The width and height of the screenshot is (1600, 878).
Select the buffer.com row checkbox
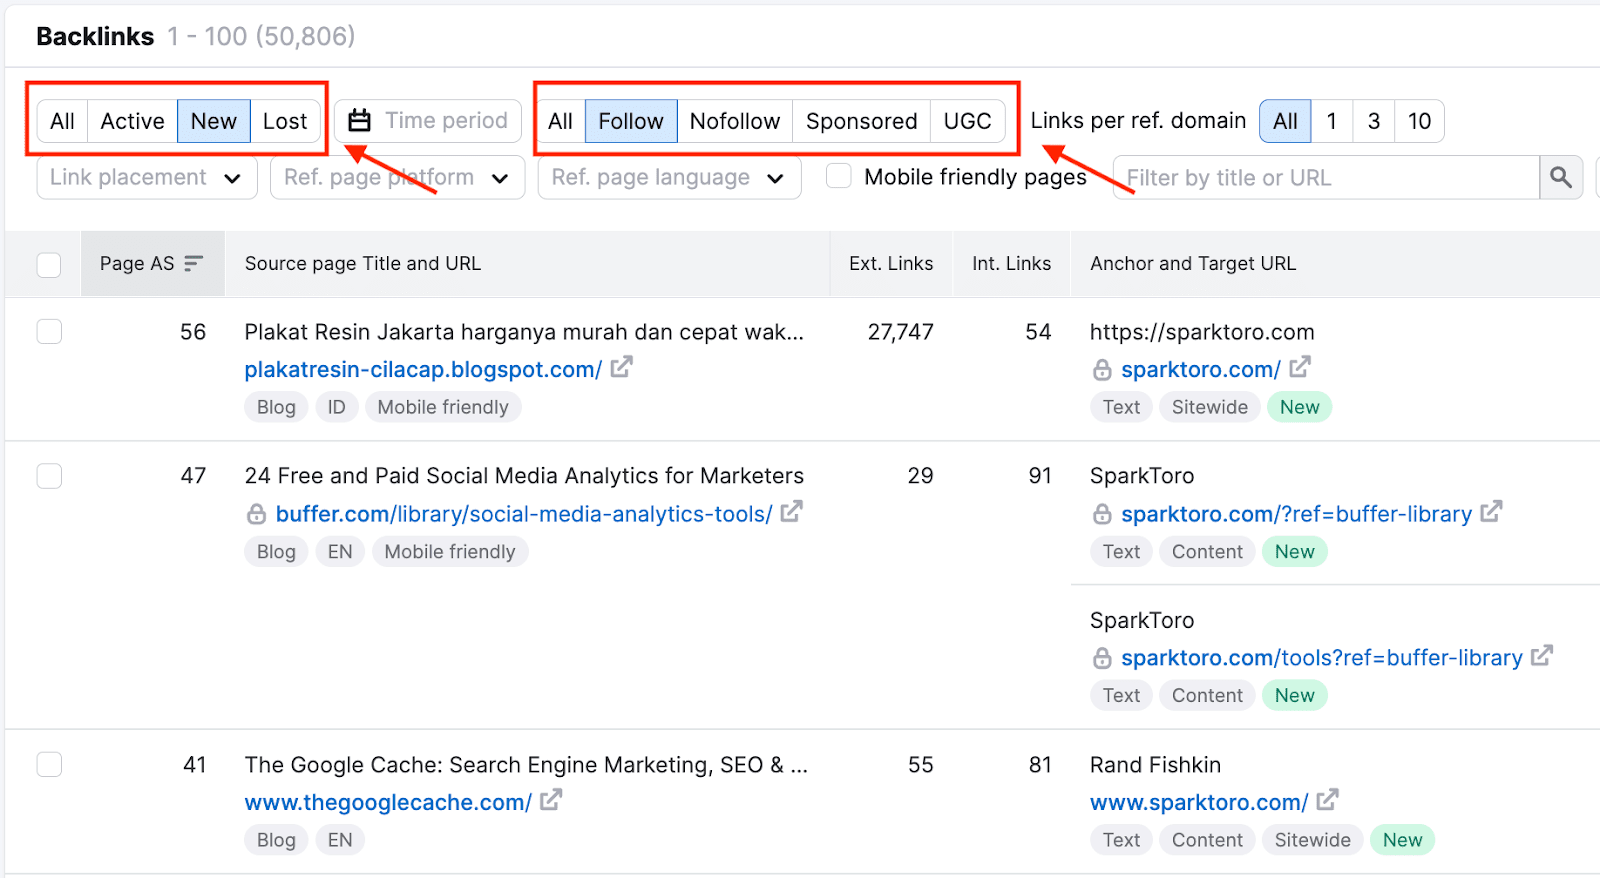tap(49, 476)
